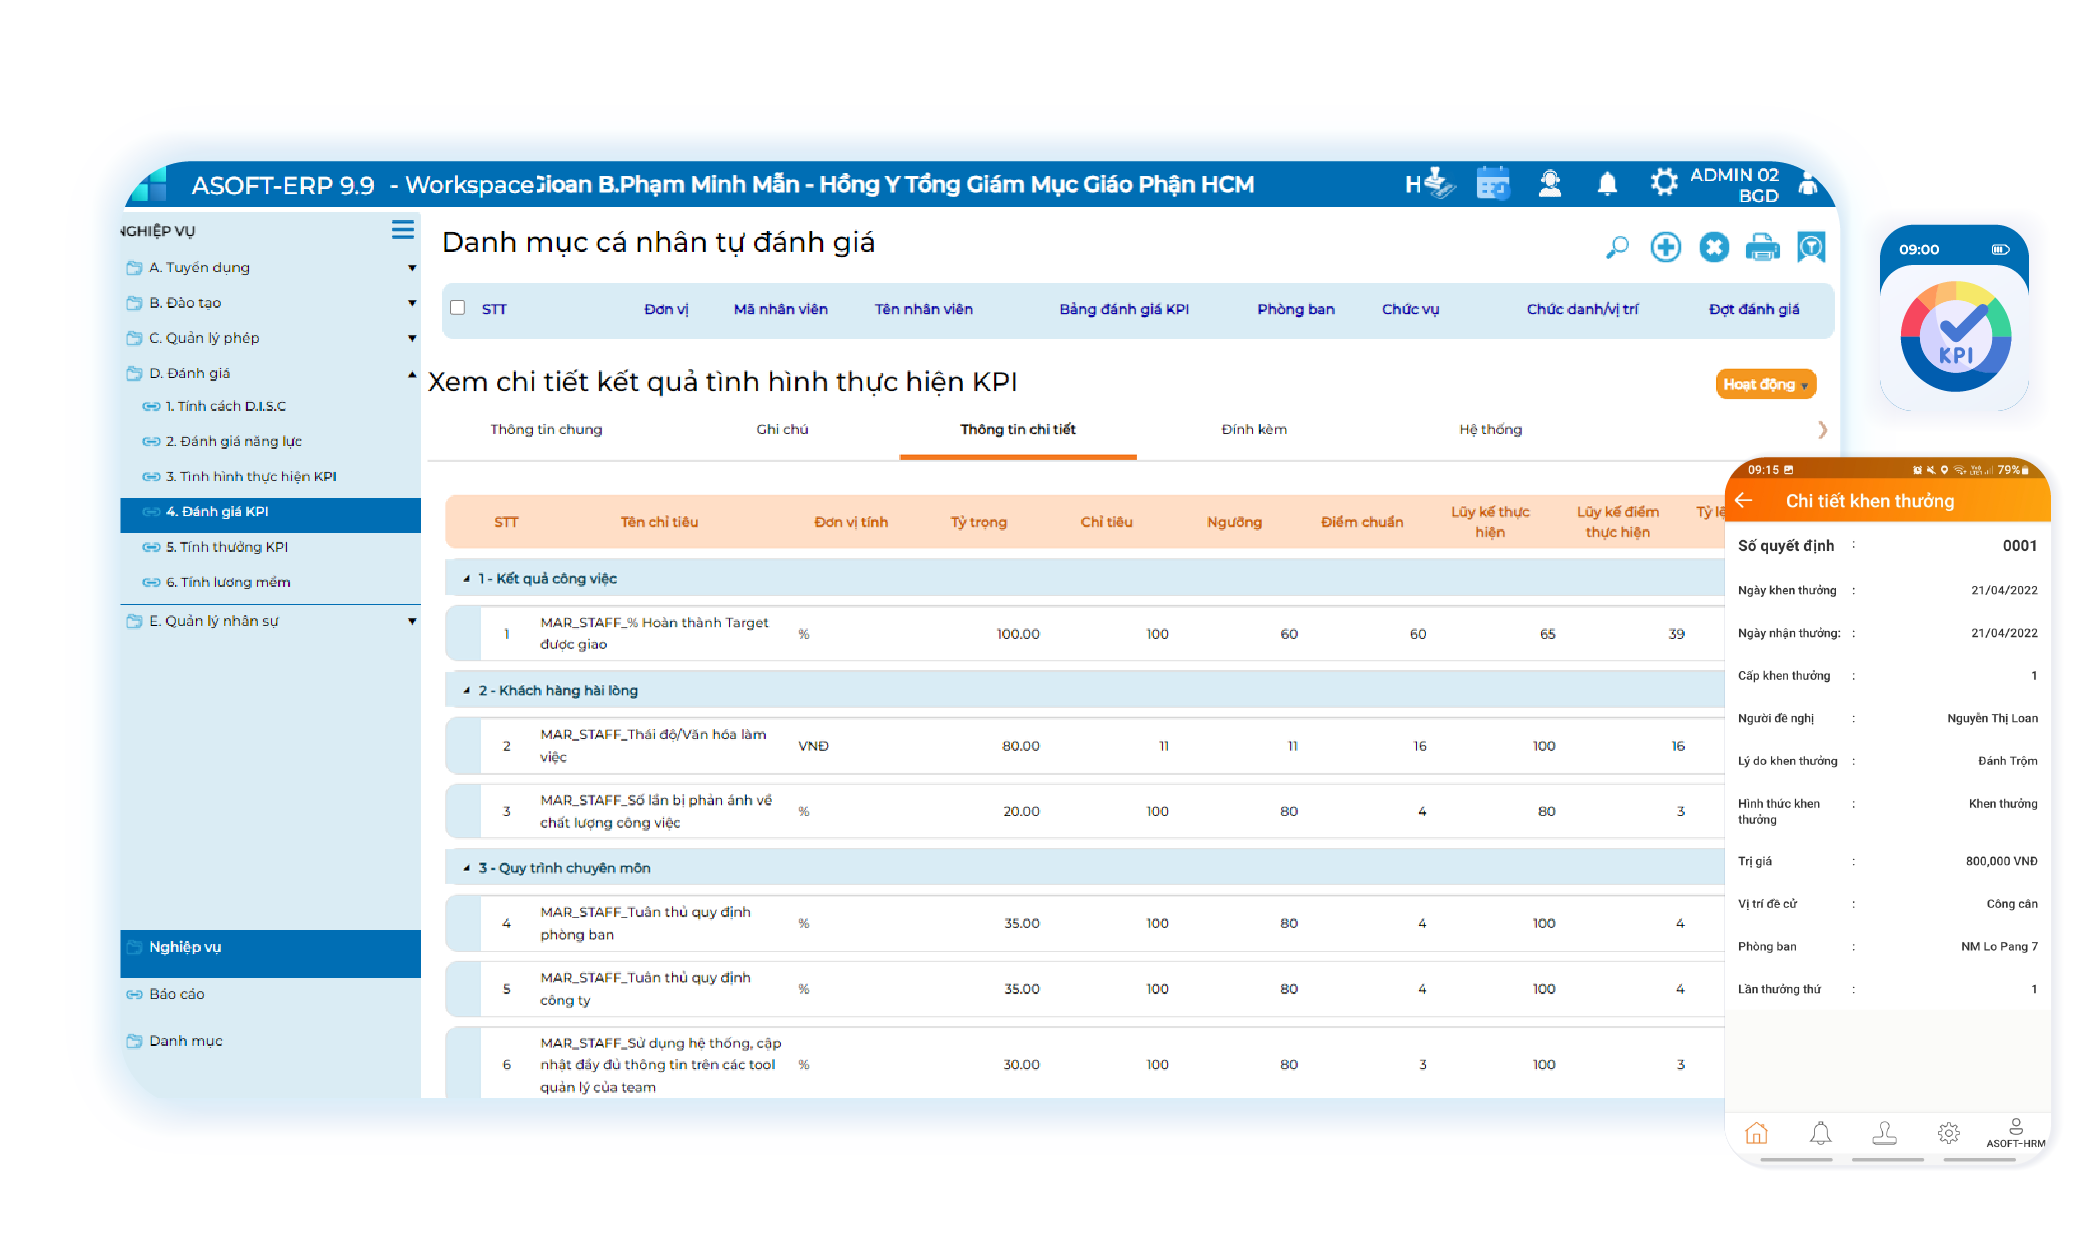2084x1259 pixels.
Task: Collapse the 'D. Đánh giá' menu section
Action: [411, 372]
